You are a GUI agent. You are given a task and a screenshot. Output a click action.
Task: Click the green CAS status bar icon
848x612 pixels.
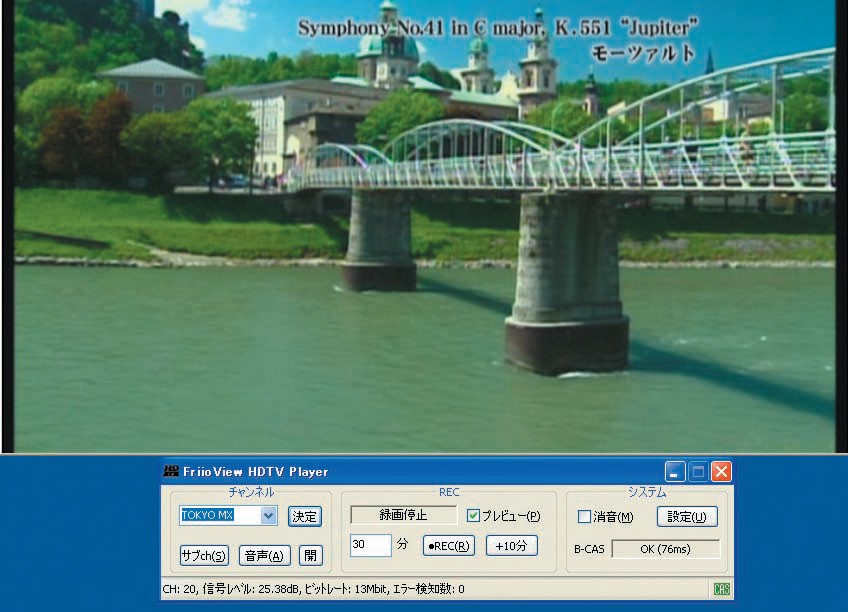721,589
